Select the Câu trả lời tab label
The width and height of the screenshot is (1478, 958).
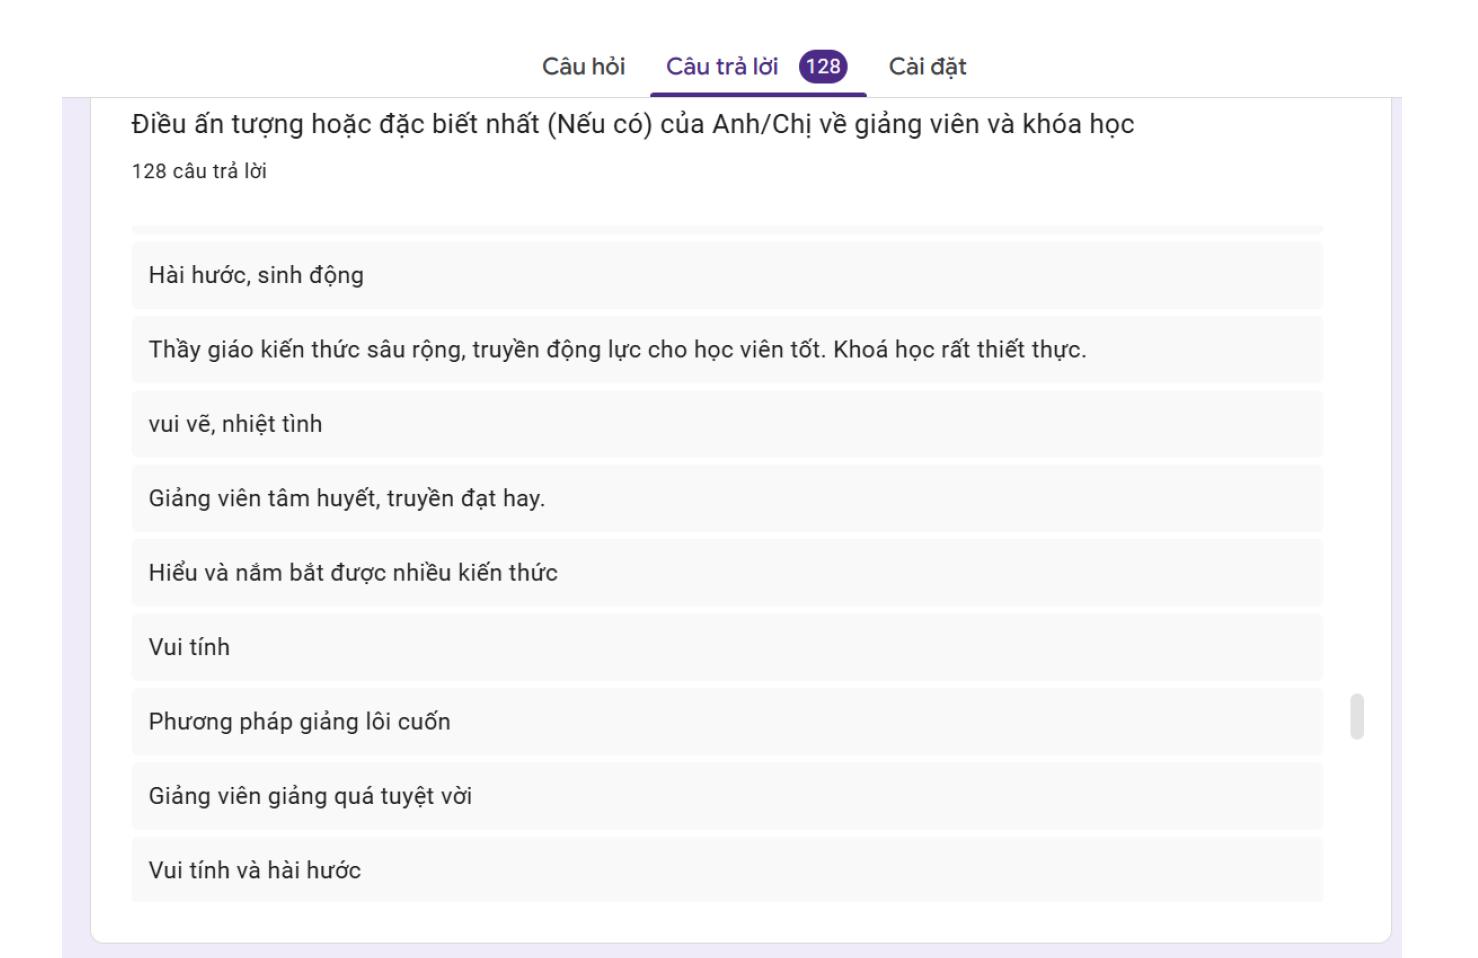click(721, 67)
